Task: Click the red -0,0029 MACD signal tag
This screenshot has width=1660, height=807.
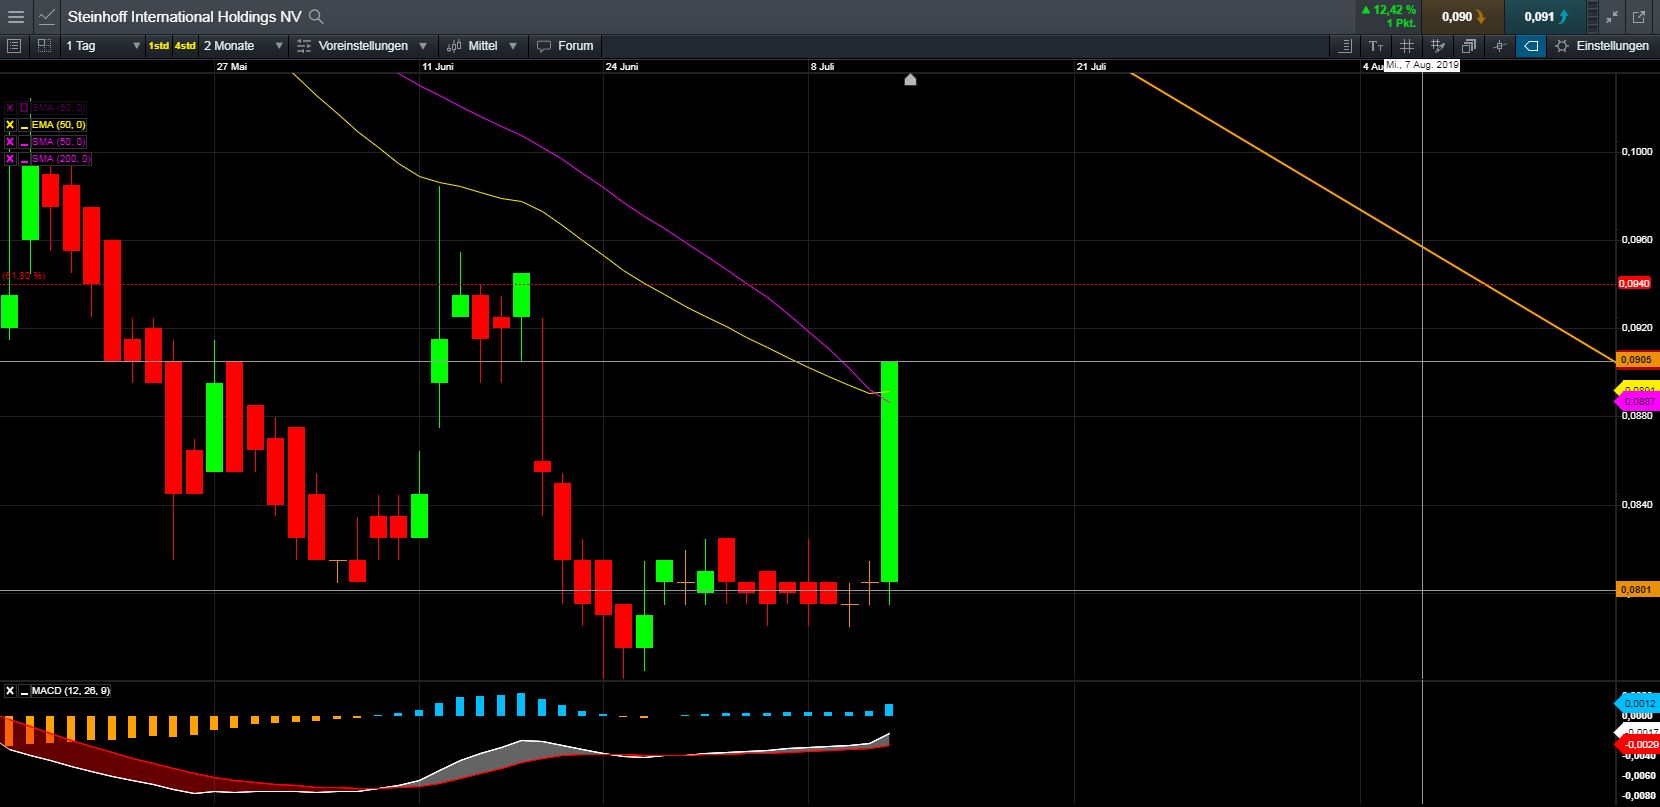Action: coord(1638,745)
